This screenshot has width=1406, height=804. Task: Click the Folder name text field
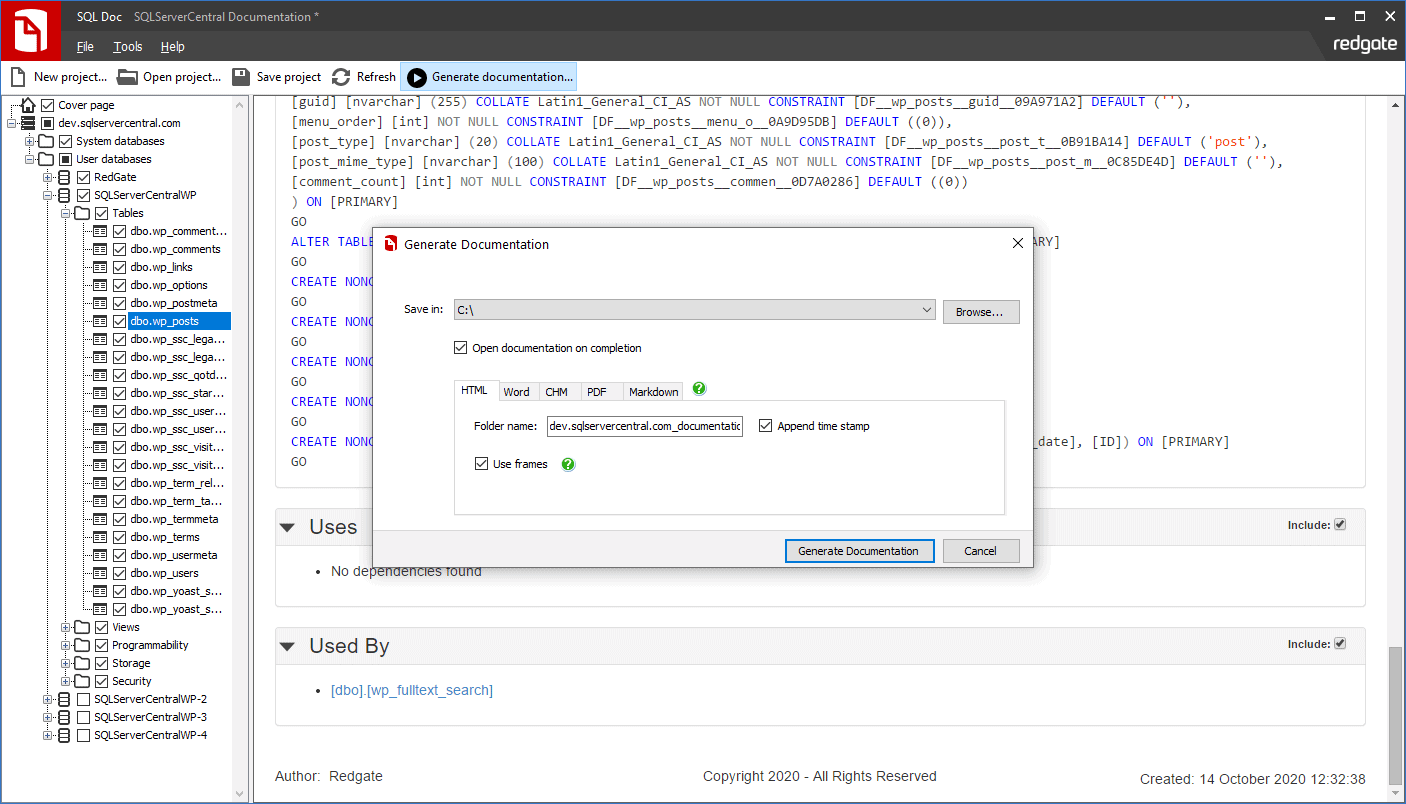coord(644,425)
